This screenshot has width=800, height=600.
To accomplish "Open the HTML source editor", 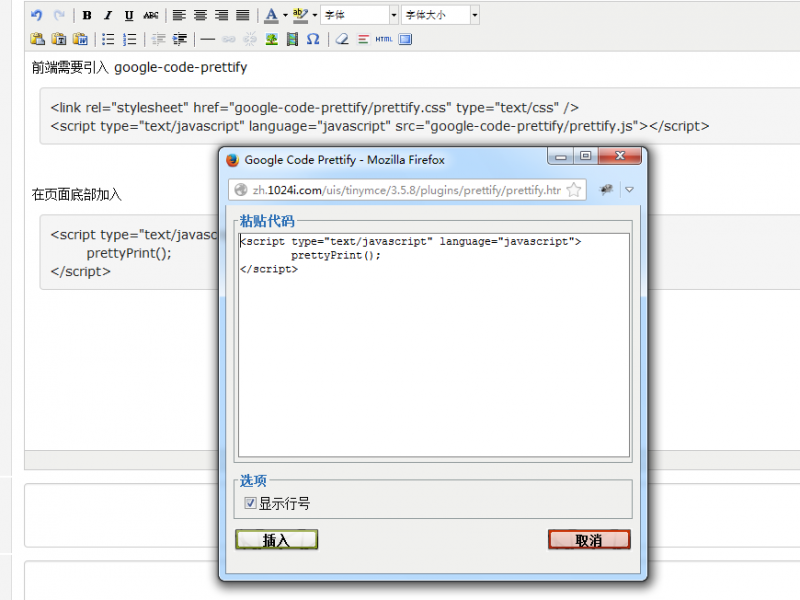I will point(384,39).
